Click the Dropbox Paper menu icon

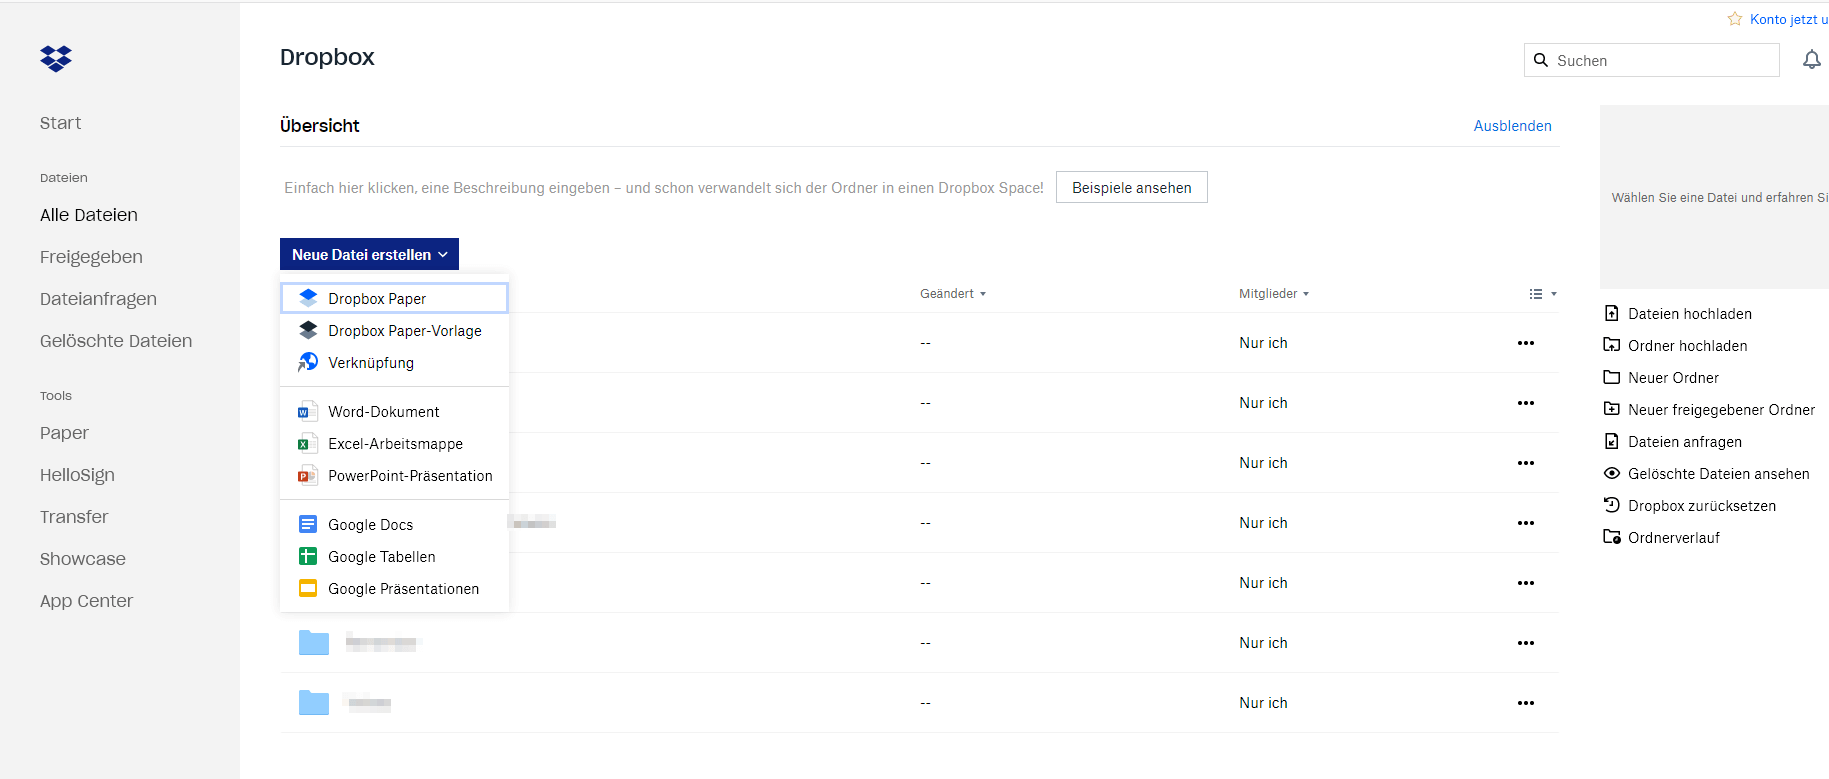(308, 298)
